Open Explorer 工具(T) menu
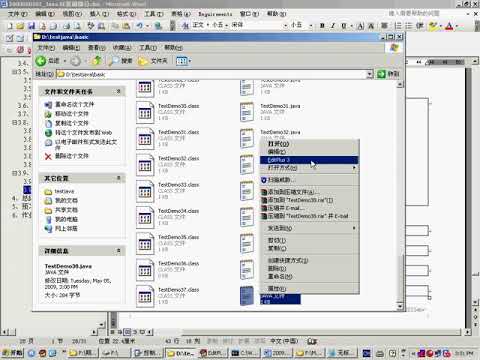480x360 pixels. (148, 48)
